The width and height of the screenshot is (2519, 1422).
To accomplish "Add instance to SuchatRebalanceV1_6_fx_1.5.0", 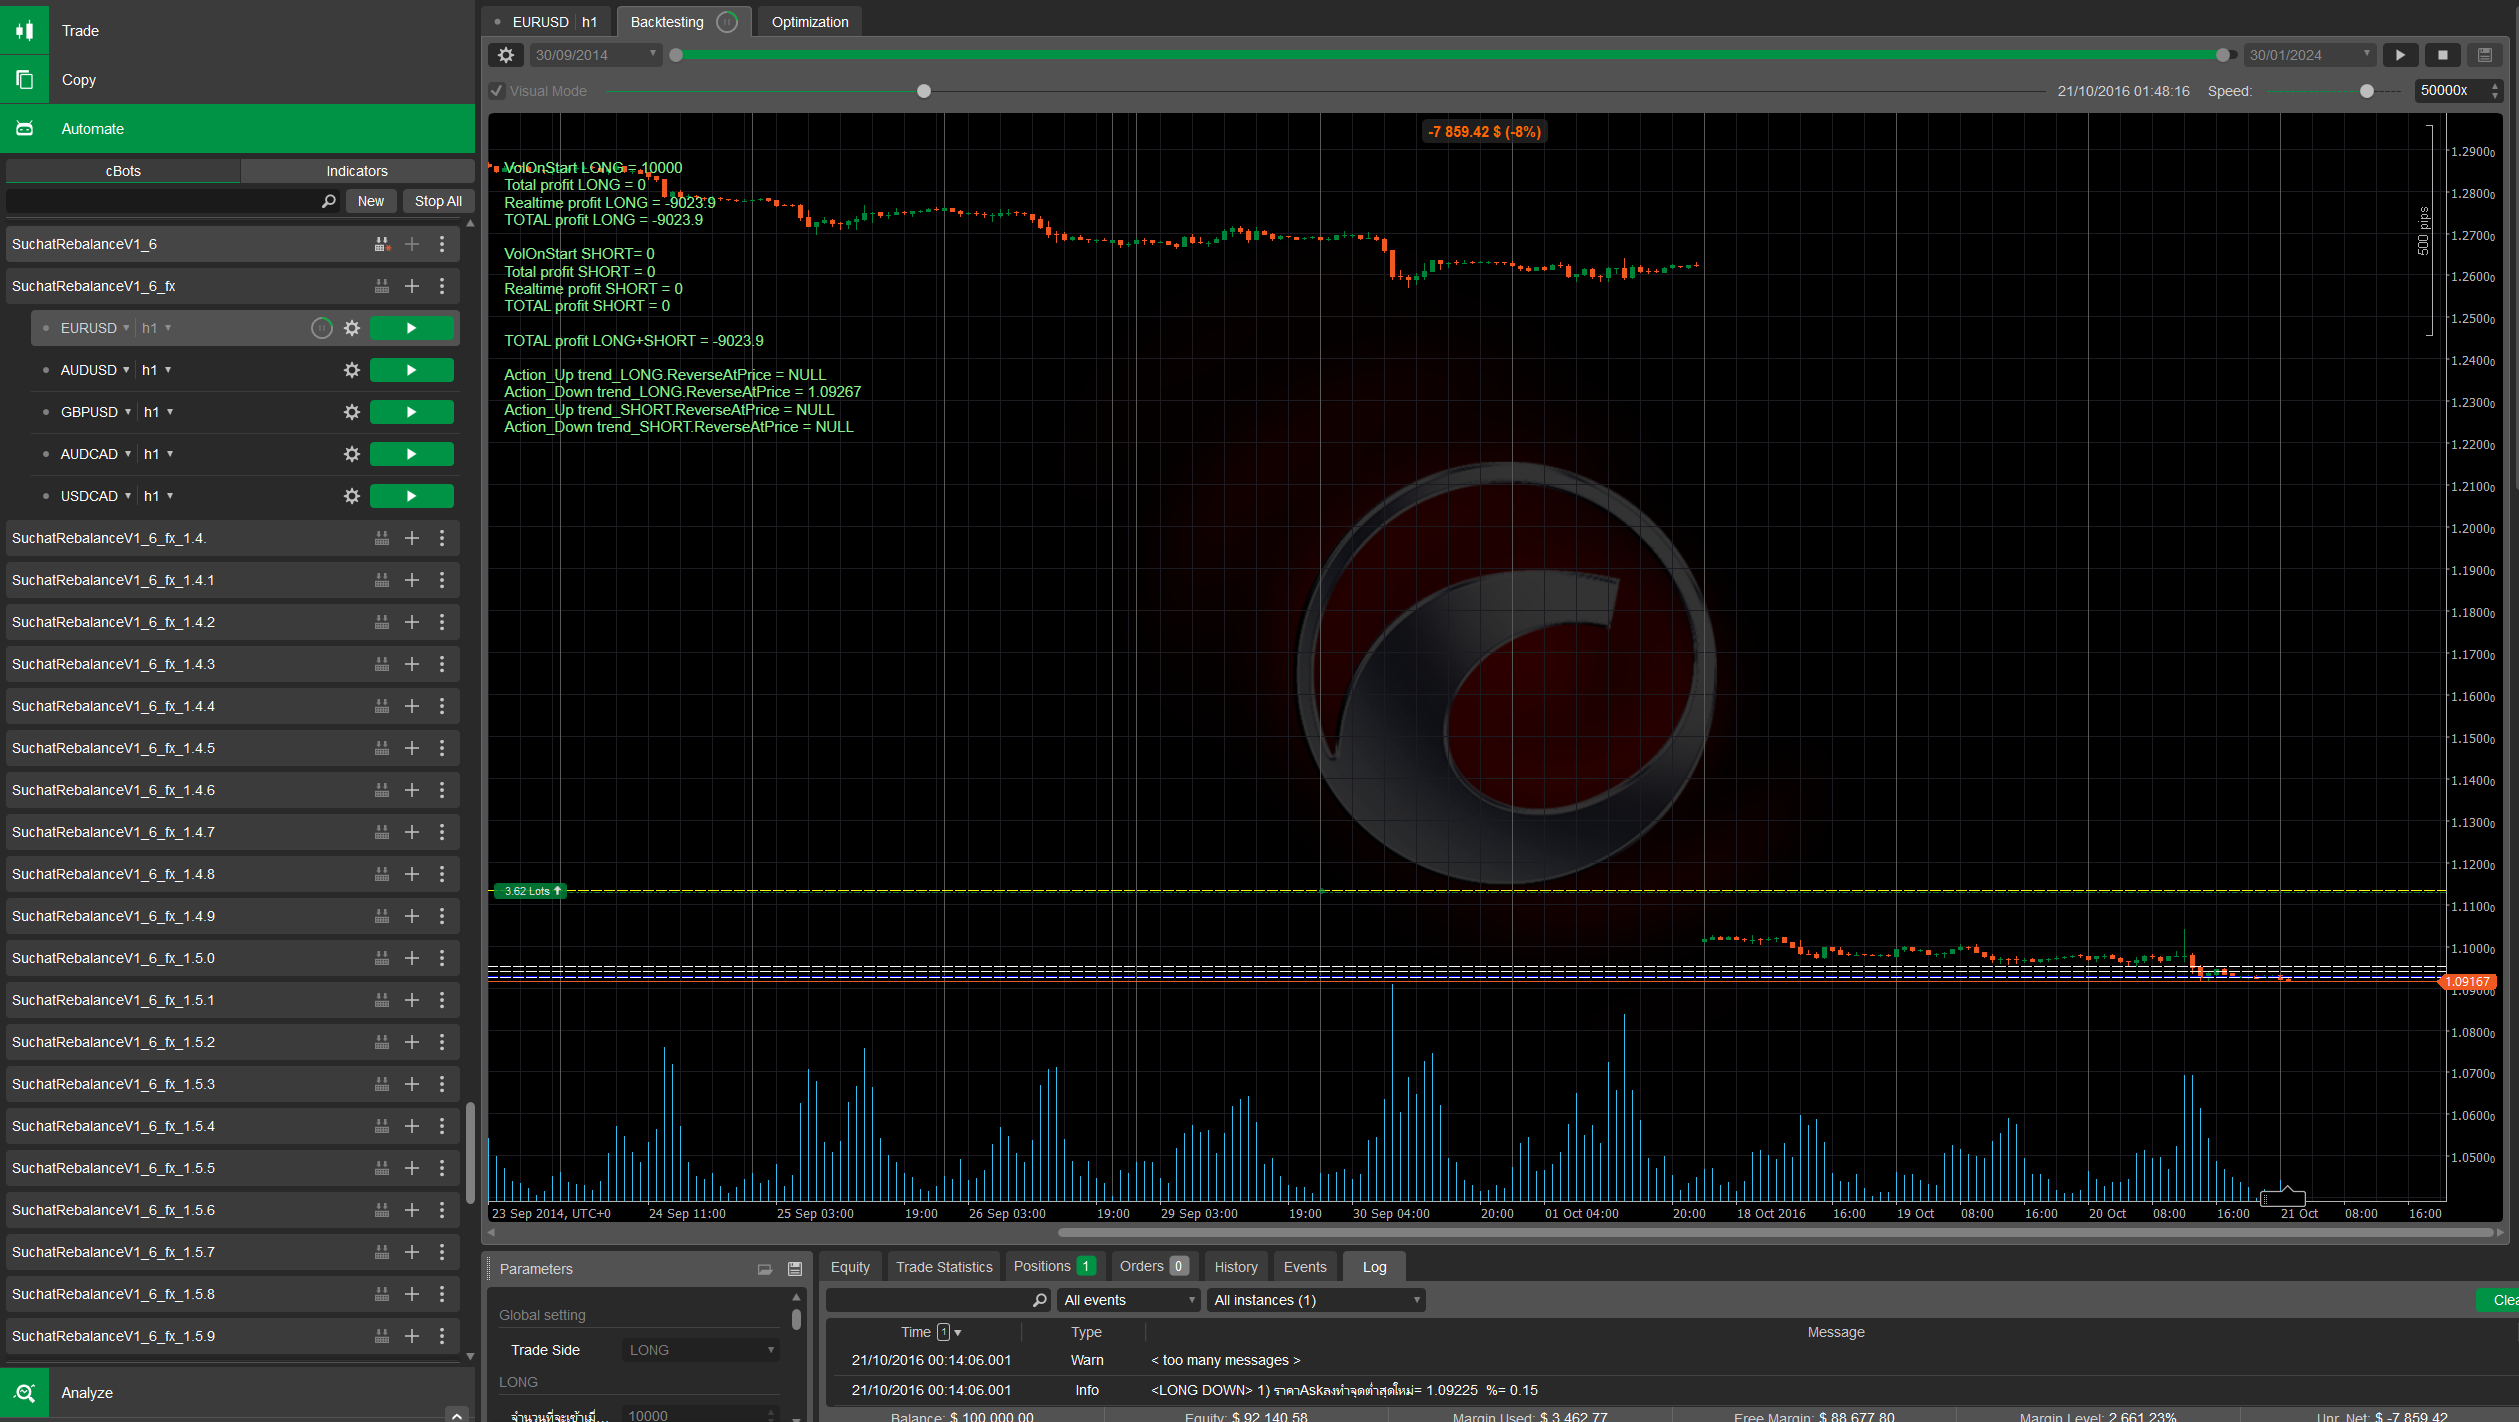I will [411, 958].
